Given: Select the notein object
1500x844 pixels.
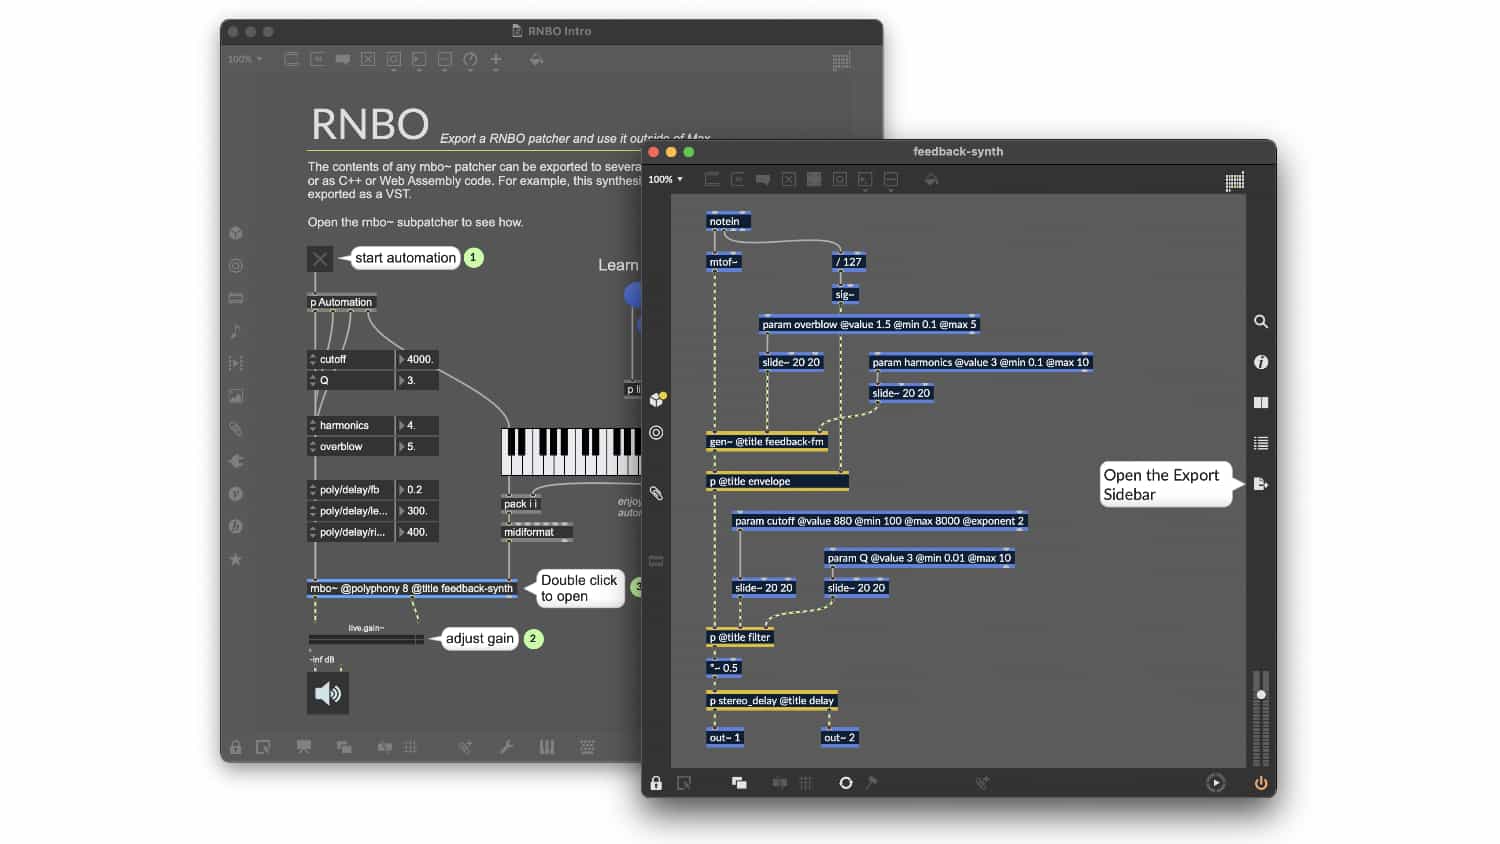Looking at the screenshot, I should [x=728, y=221].
